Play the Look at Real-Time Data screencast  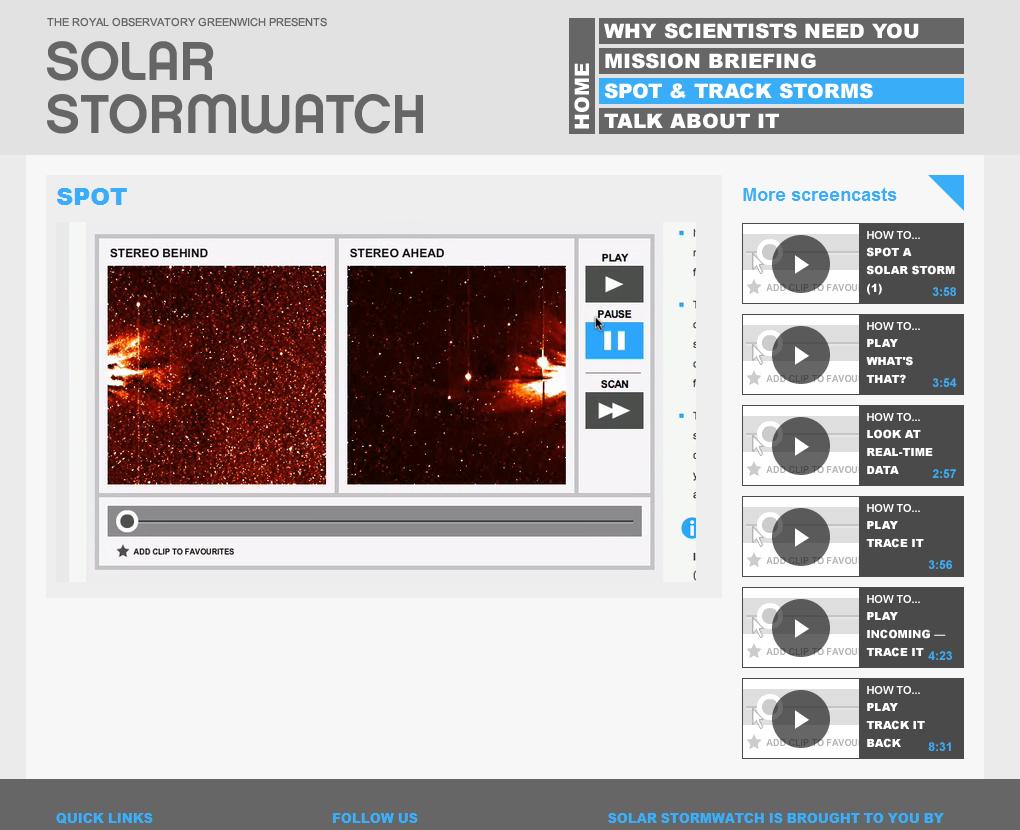[x=801, y=446]
